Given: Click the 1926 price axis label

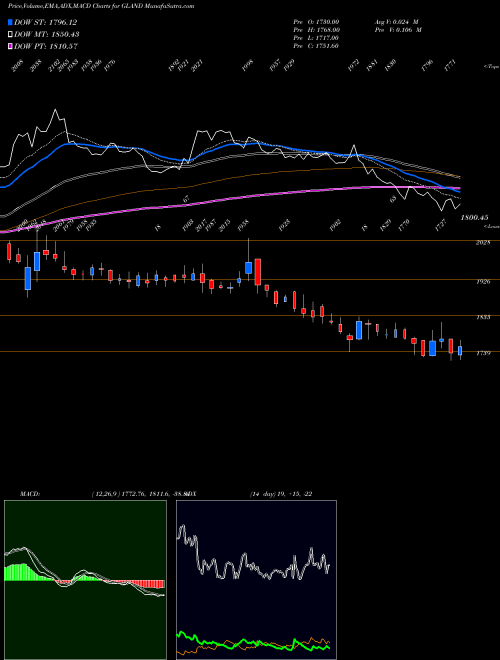Looking at the screenshot, I should tap(483, 282).
